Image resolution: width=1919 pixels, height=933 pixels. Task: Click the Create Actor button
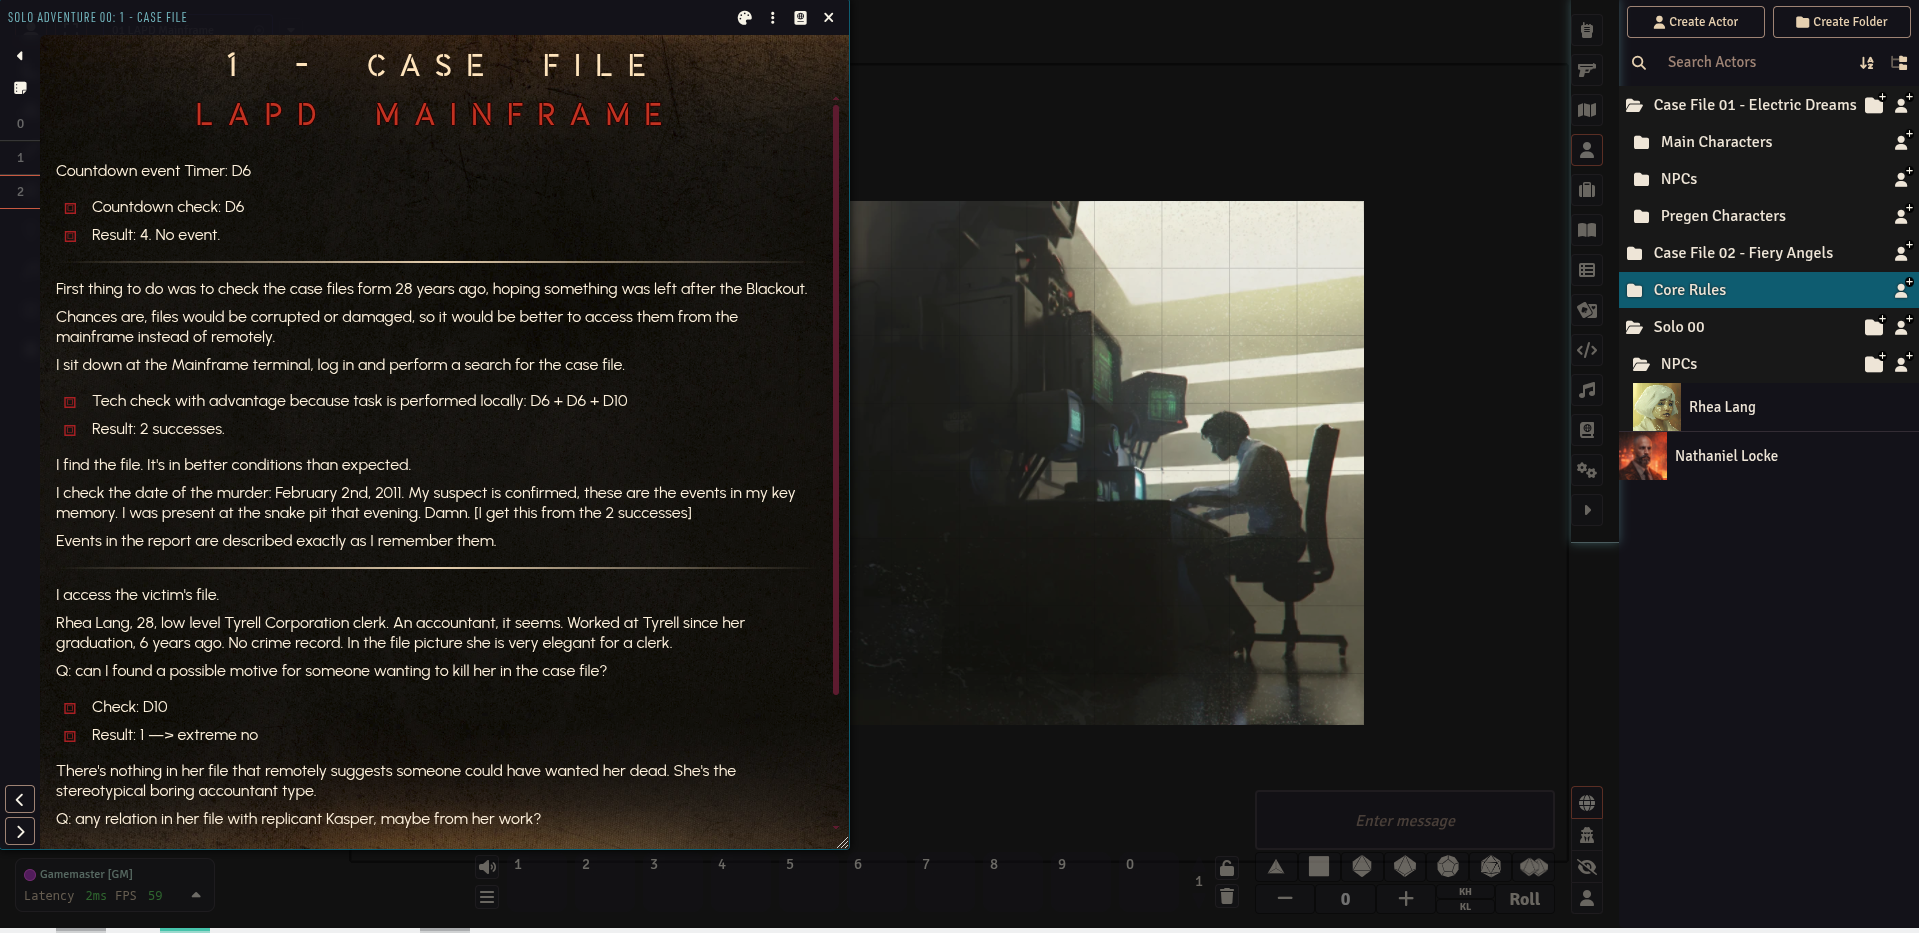tap(1695, 22)
